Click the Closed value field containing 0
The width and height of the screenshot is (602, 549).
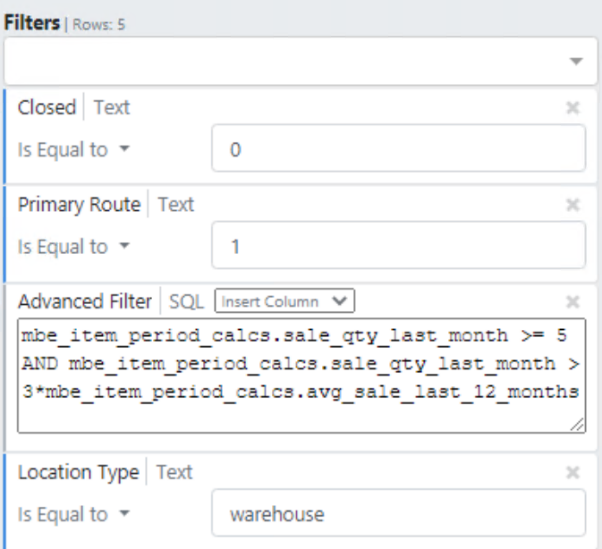pyautogui.click(x=398, y=150)
